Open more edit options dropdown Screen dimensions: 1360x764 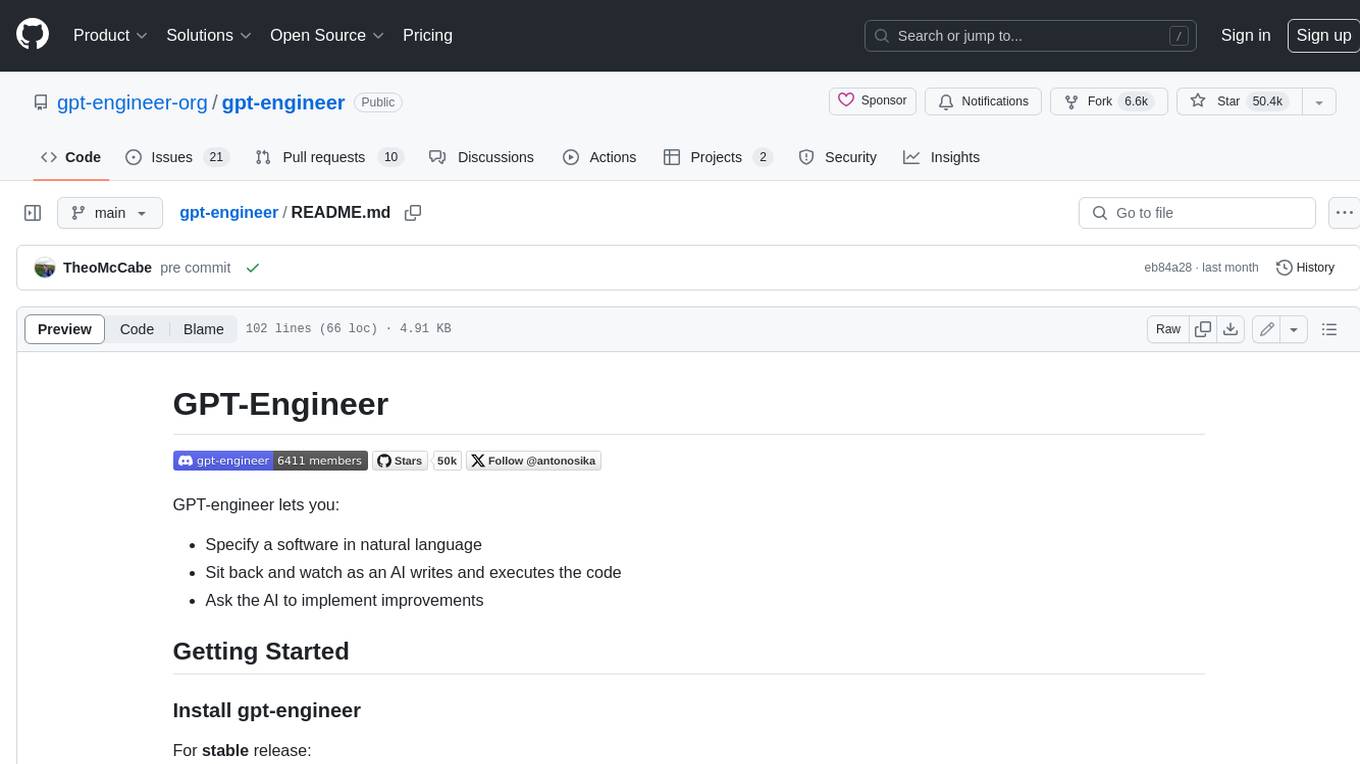pos(1294,329)
